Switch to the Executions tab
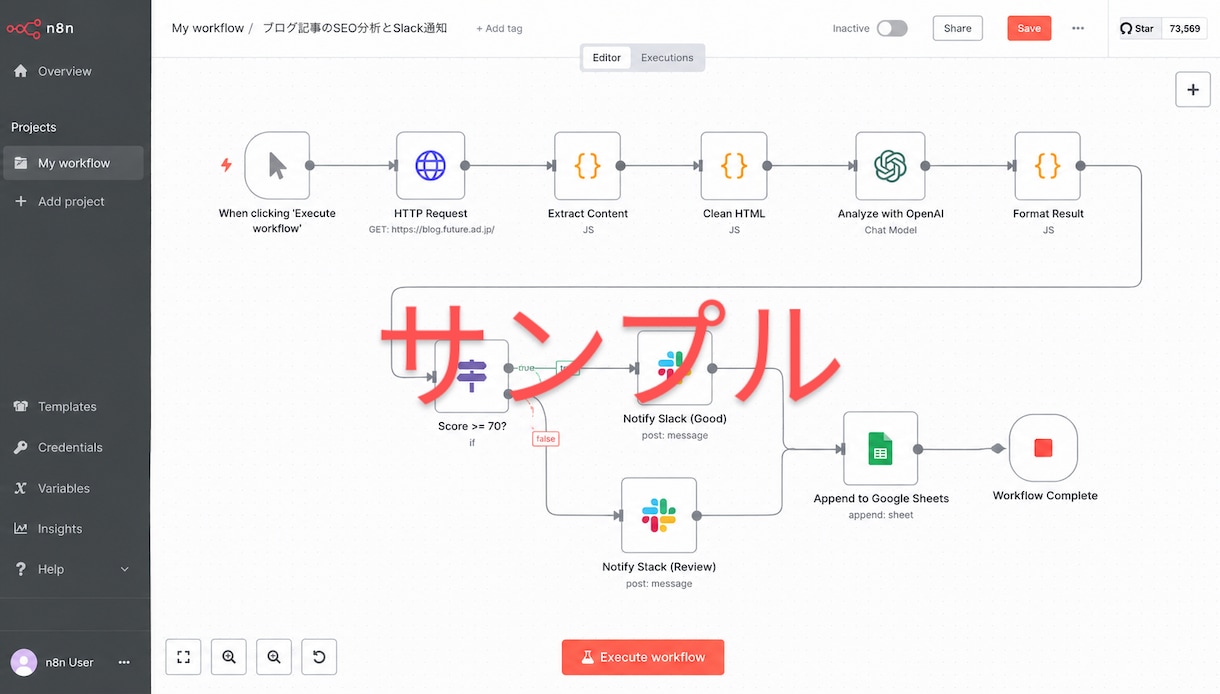 coord(667,58)
